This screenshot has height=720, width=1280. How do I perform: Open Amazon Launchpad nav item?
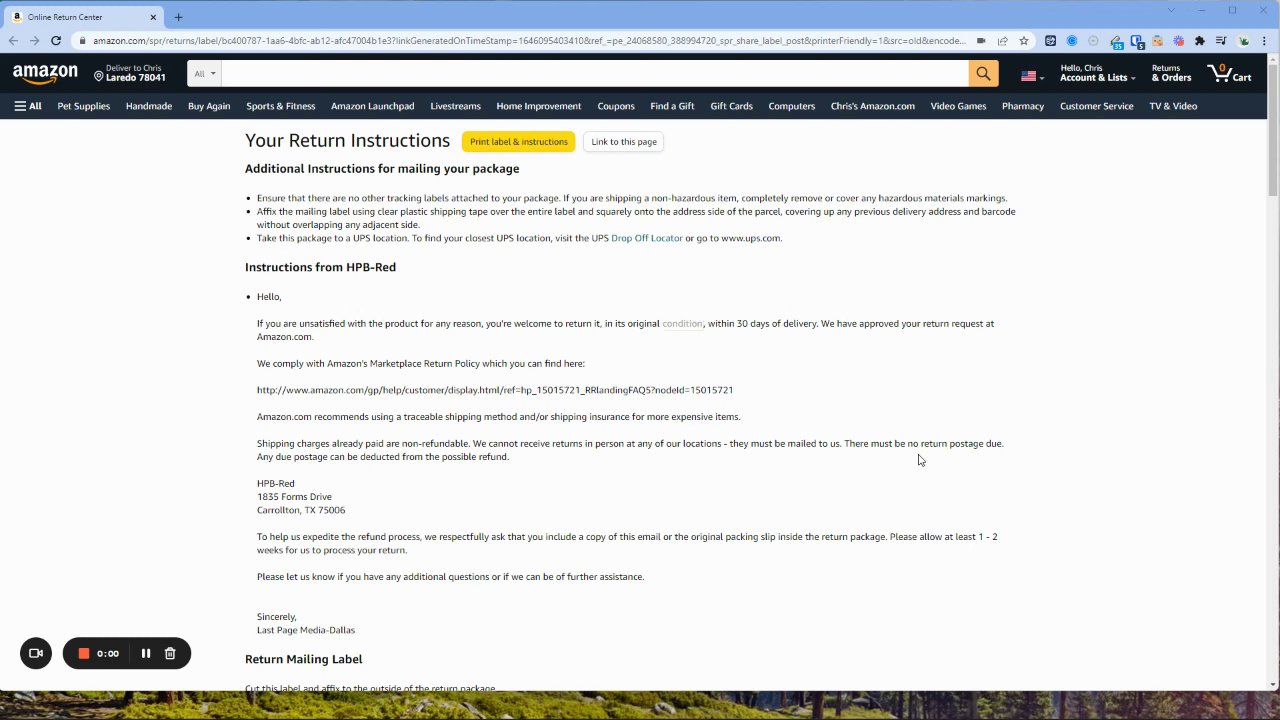click(372, 106)
